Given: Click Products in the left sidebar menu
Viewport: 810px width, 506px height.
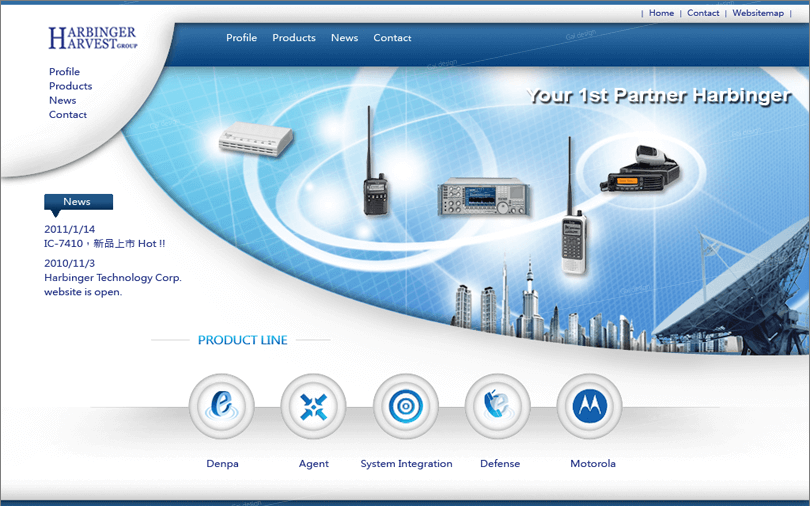Looking at the screenshot, I should click(70, 86).
